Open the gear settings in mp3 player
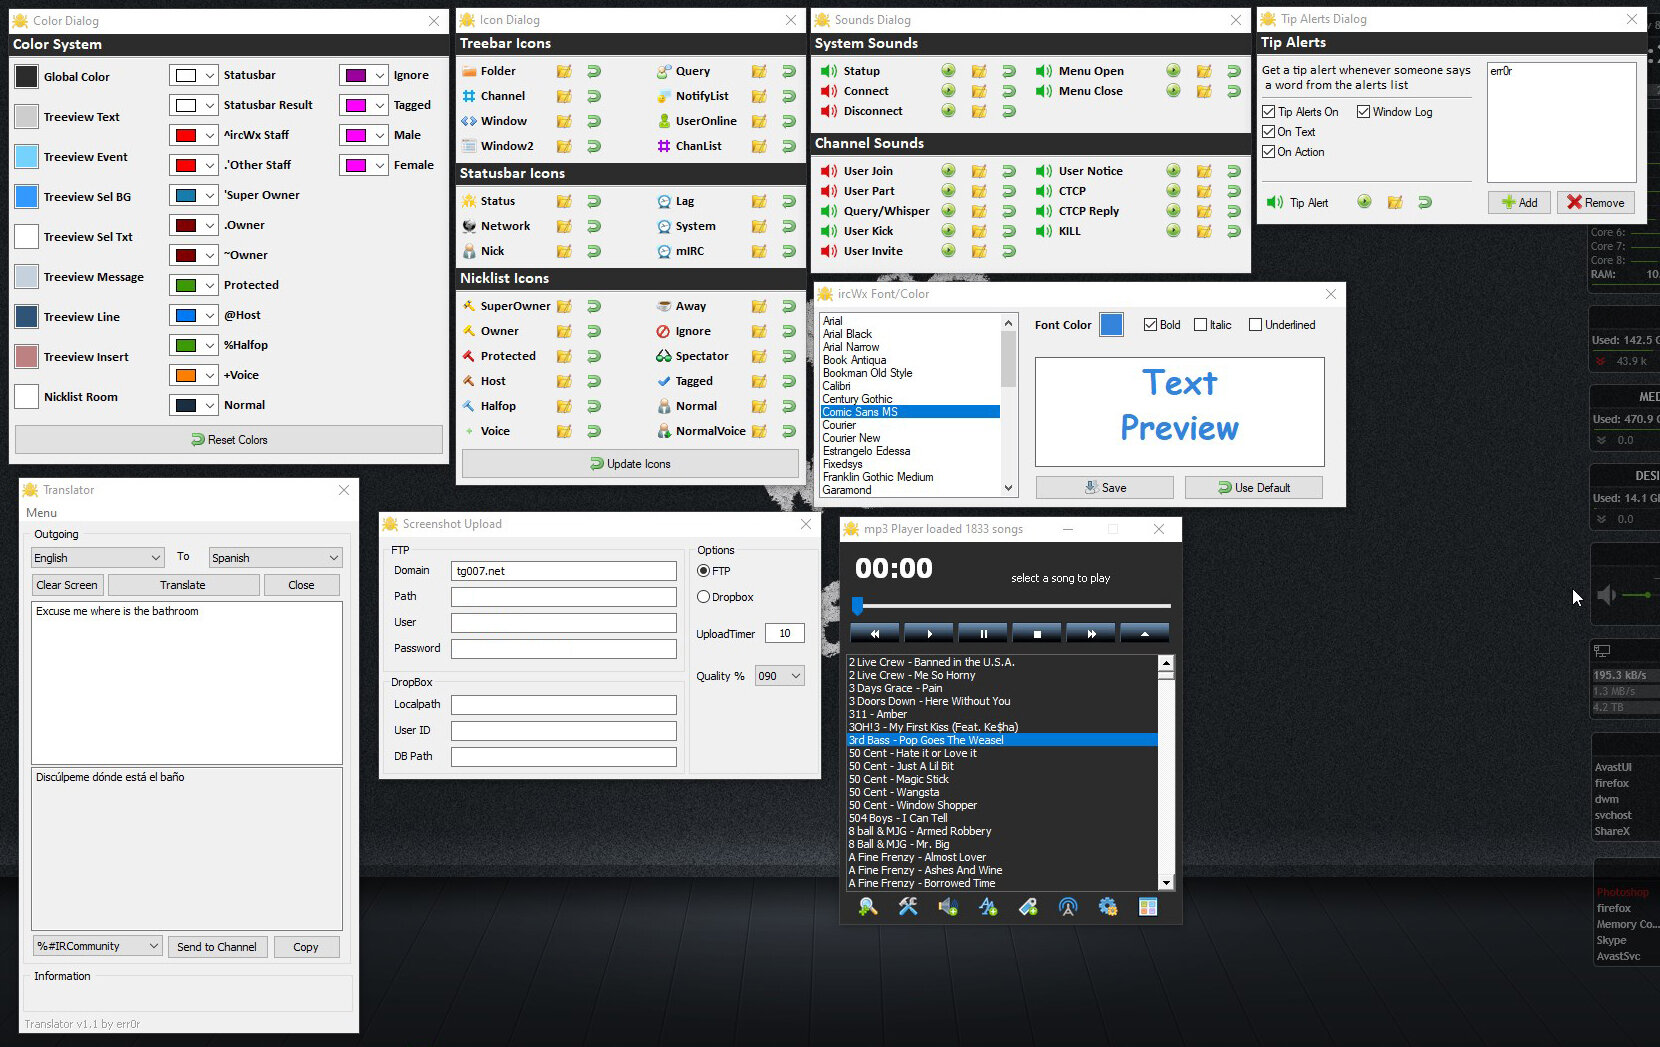Image resolution: width=1660 pixels, height=1047 pixels. click(1107, 906)
